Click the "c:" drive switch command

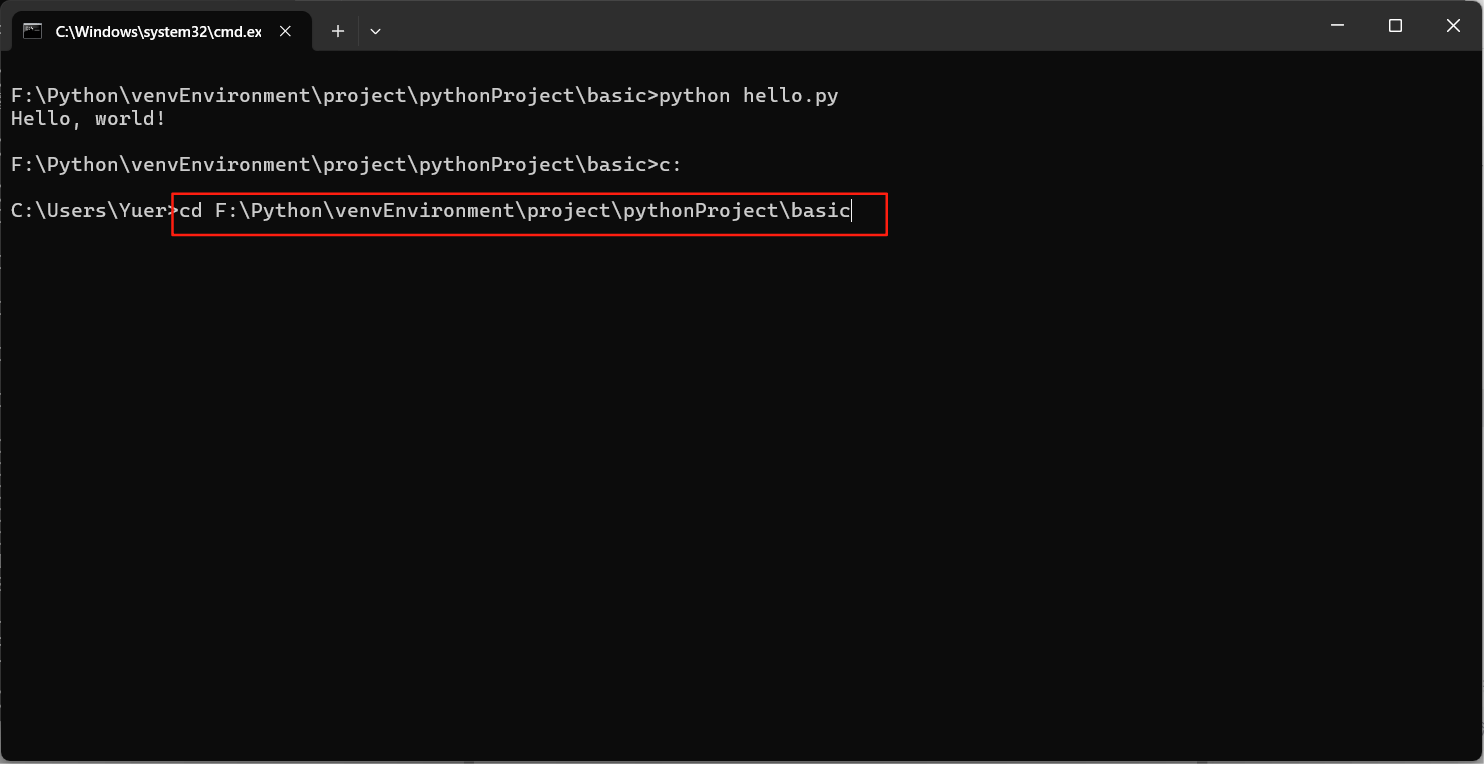click(670, 165)
